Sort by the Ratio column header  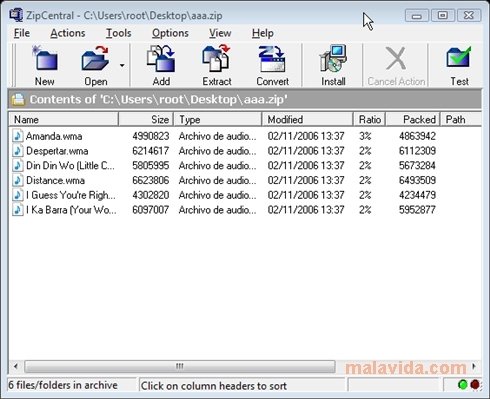point(369,119)
